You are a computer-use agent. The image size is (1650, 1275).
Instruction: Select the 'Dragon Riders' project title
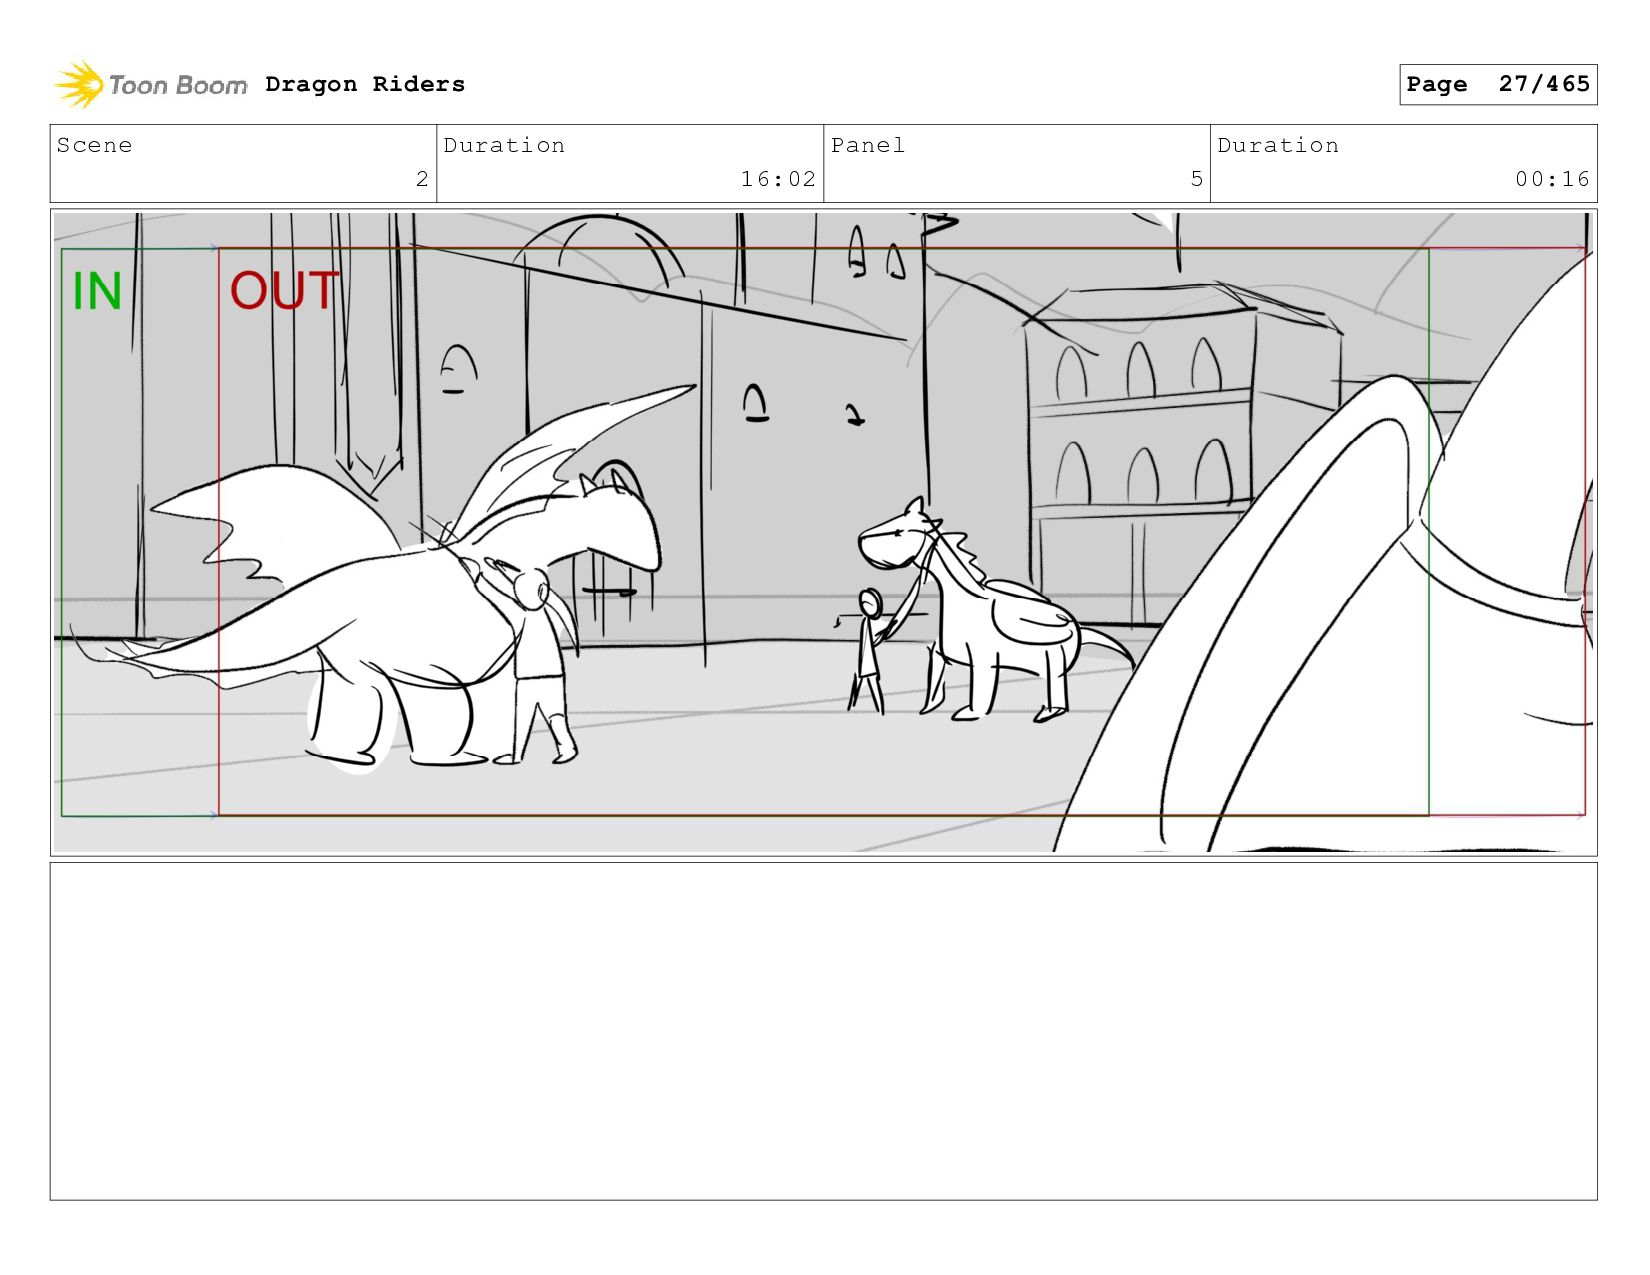click(x=365, y=84)
